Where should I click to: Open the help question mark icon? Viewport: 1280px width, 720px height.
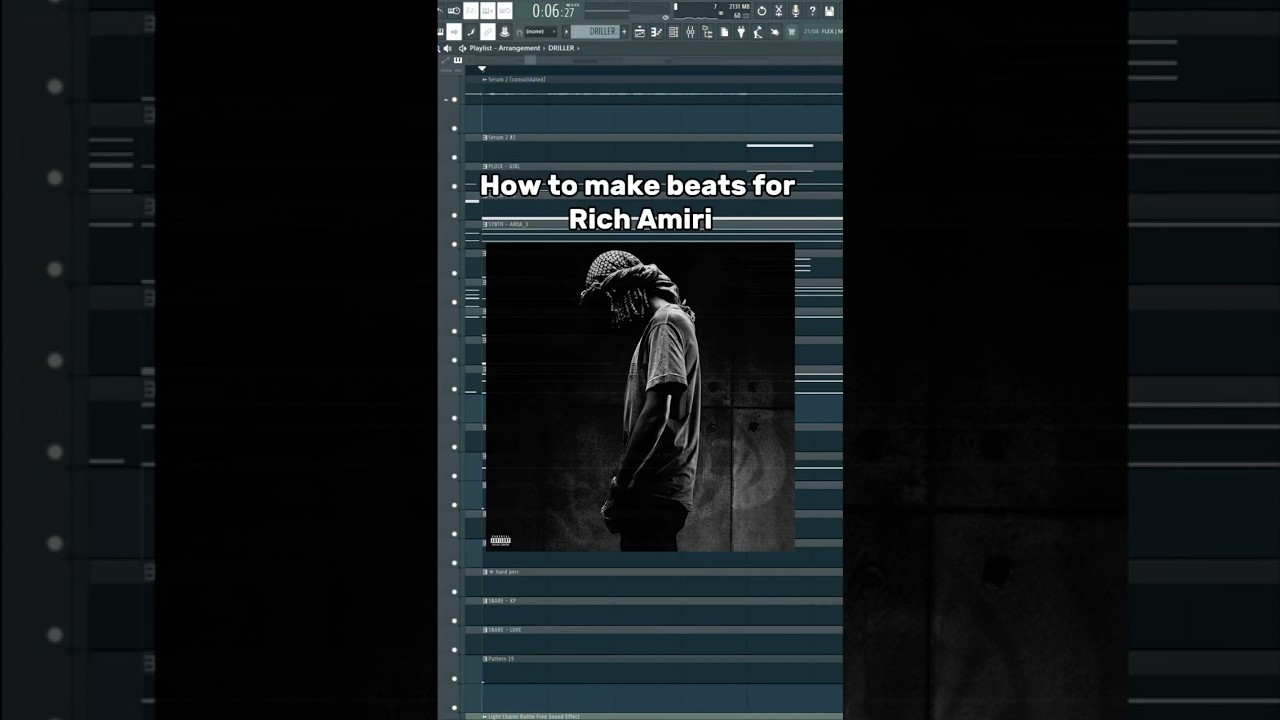click(812, 11)
